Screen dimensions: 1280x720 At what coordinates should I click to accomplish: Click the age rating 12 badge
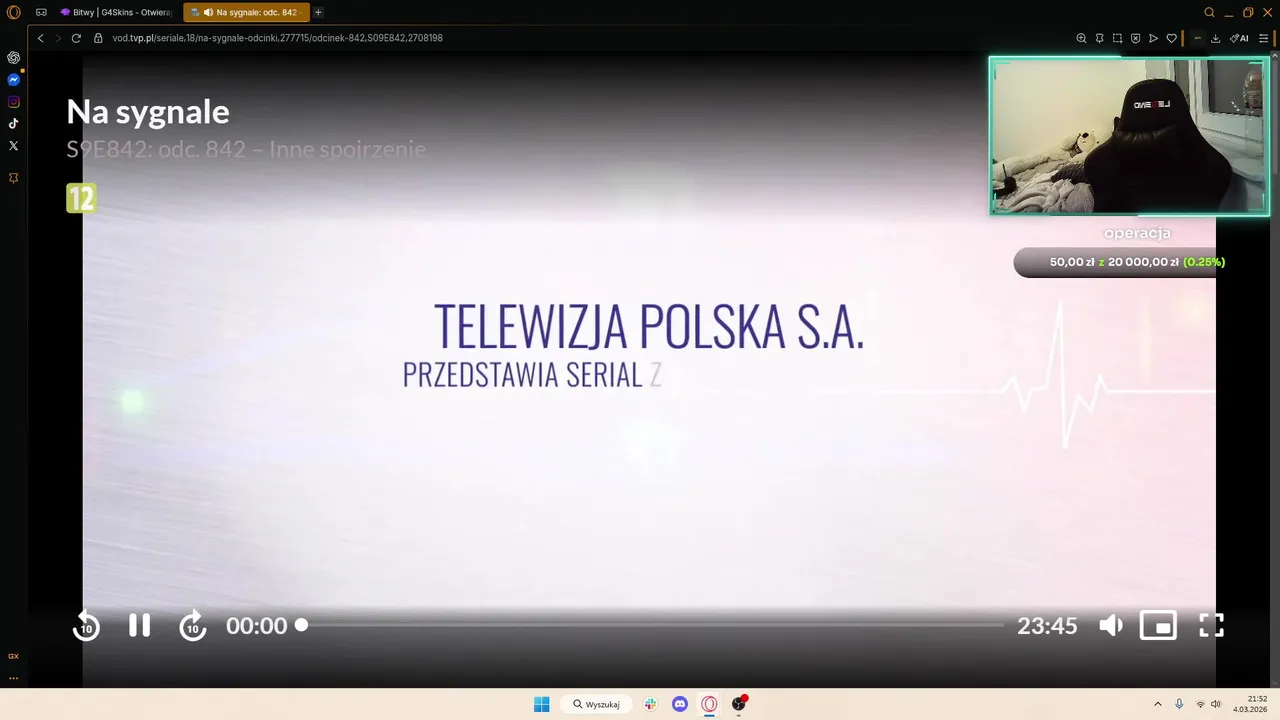tap(81, 198)
